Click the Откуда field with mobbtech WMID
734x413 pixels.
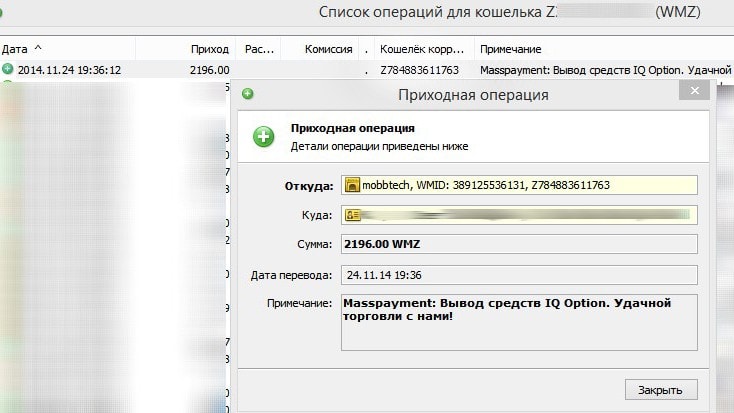pos(519,185)
